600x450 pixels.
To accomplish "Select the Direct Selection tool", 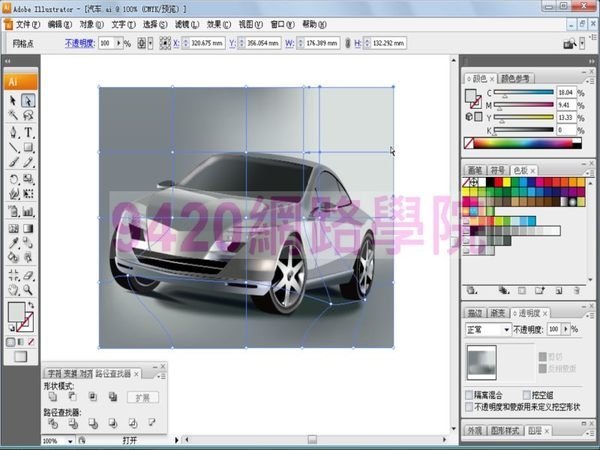I will 29,101.
